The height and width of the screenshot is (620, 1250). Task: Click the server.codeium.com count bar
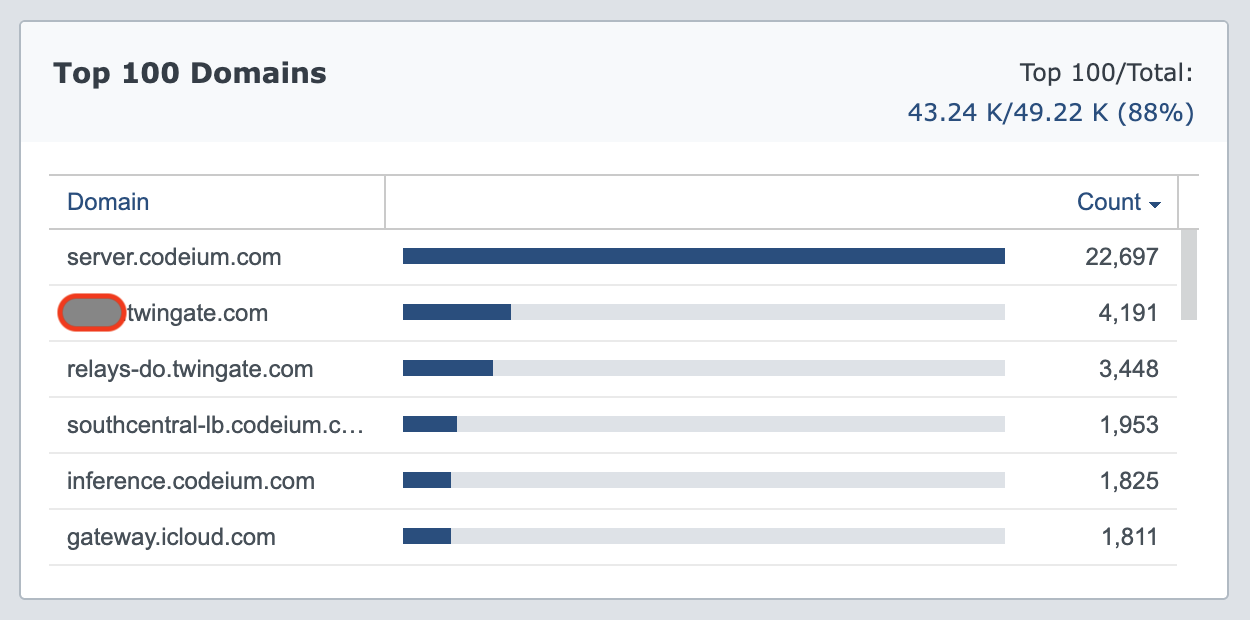(703, 257)
